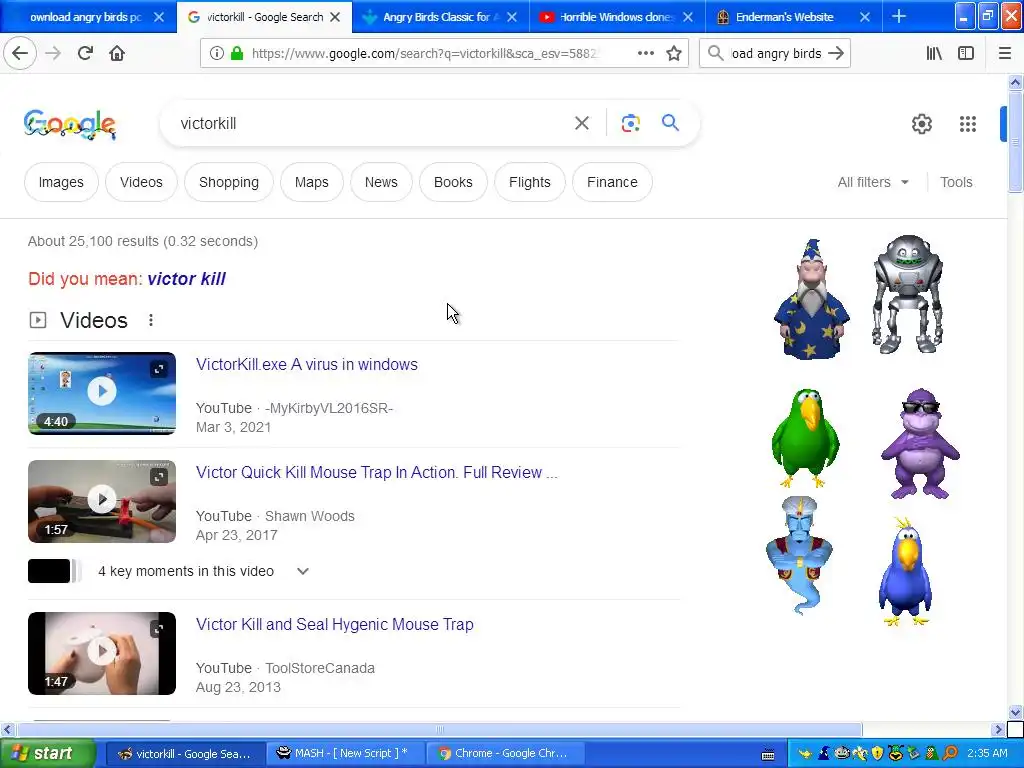Click the Merlin wizard agent character
The width and height of the screenshot is (1024, 768).
pos(811,299)
